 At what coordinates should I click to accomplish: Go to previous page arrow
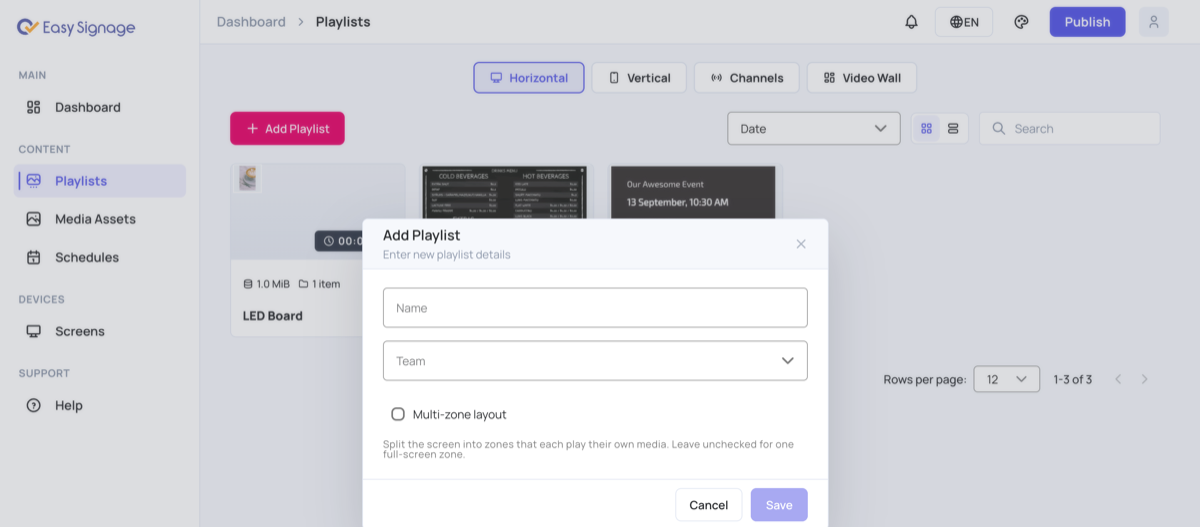point(1118,379)
